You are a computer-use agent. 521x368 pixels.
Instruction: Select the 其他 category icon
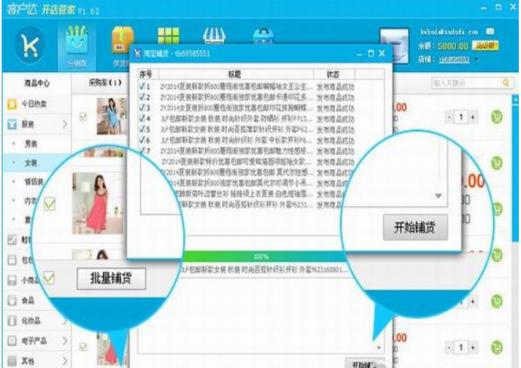(x=12, y=361)
